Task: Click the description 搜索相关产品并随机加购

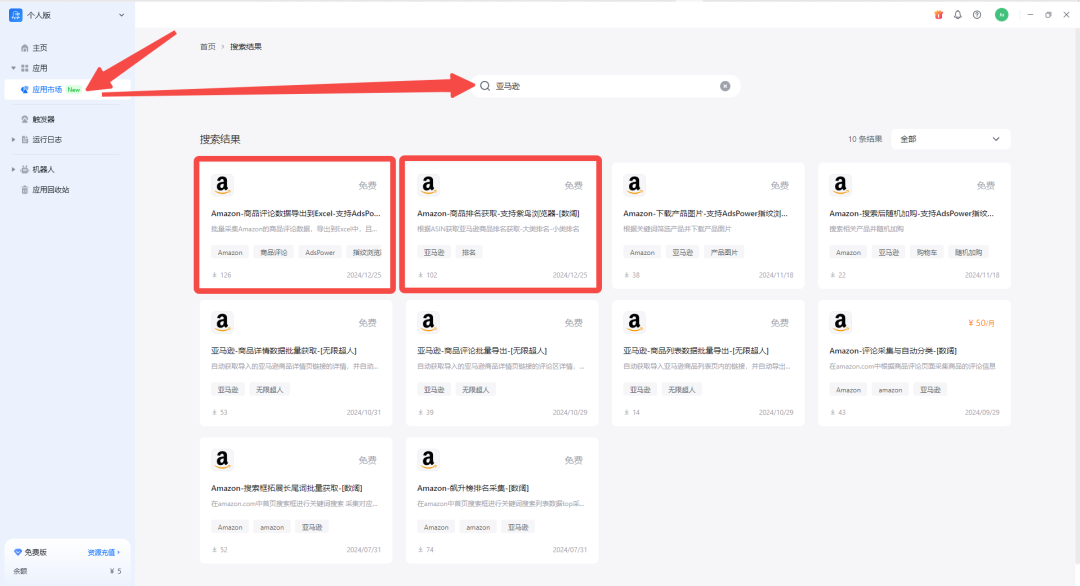Action: pyautogui.click(x=867, y=229)
